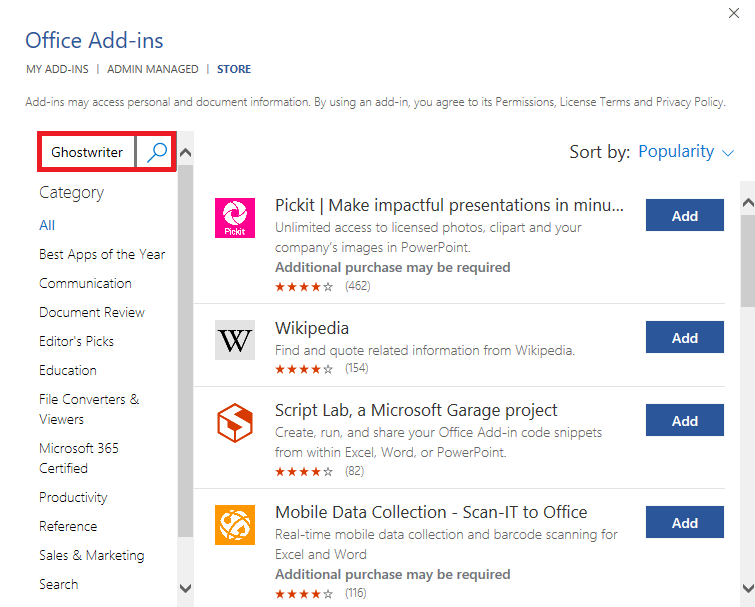The image size is (755, 607).
Task: Open the Editor's Picks category
Action: click(77, 341)
